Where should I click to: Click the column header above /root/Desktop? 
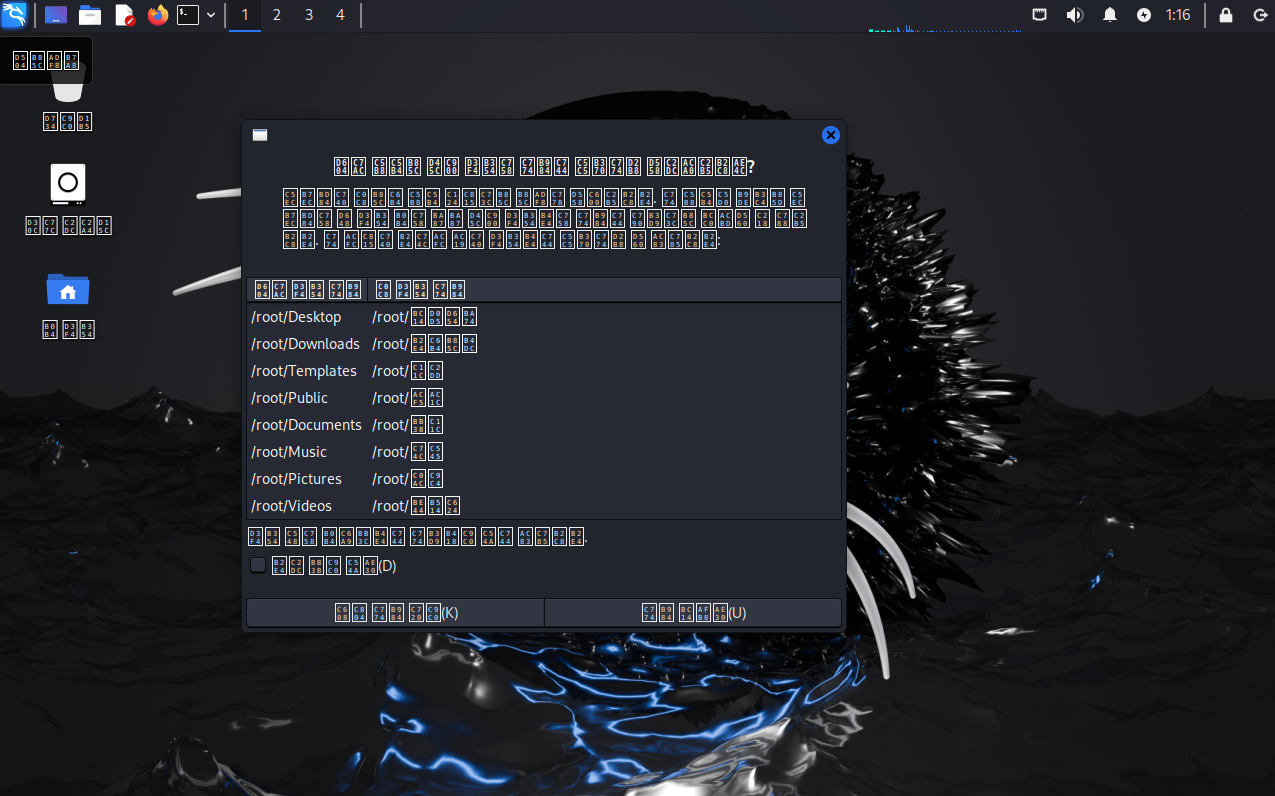(x=307, y=290)
